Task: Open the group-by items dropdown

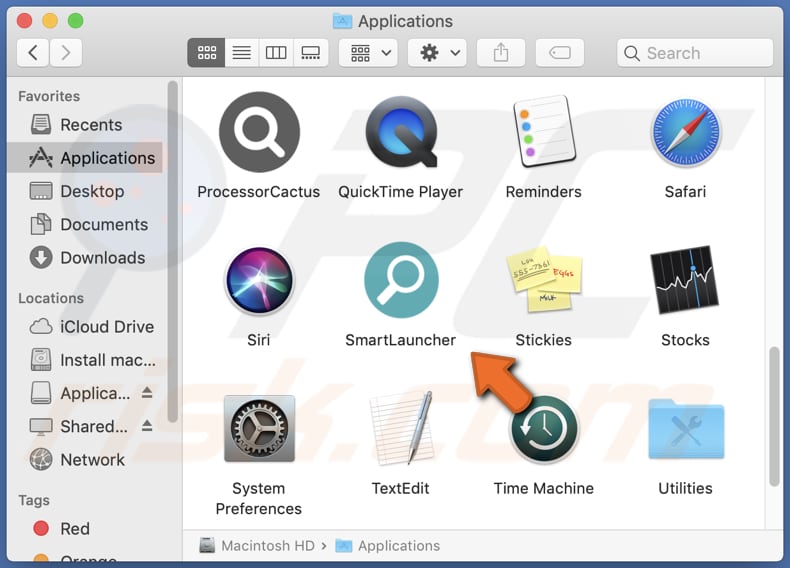Action: point(368,52)
